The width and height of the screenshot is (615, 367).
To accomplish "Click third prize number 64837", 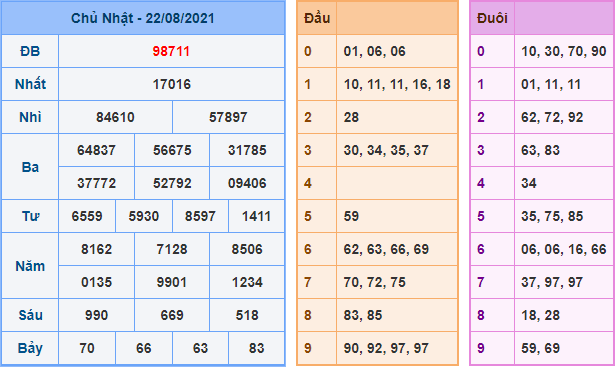I will 96,150.
